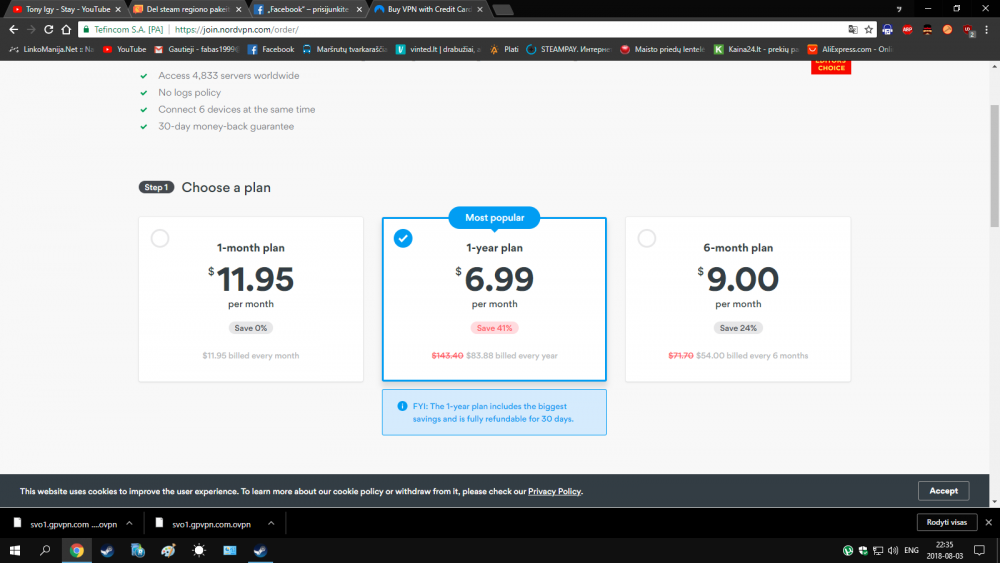Open Chrome from the taskbar
Viewport: 1000px width, 563px height.
point(77,550)
